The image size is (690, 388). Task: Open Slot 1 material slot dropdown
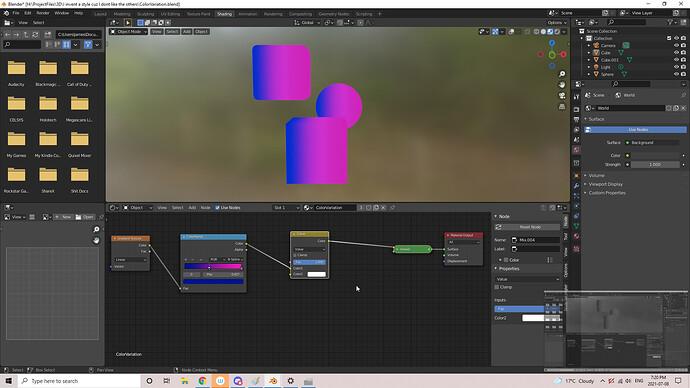pos(286,208)
